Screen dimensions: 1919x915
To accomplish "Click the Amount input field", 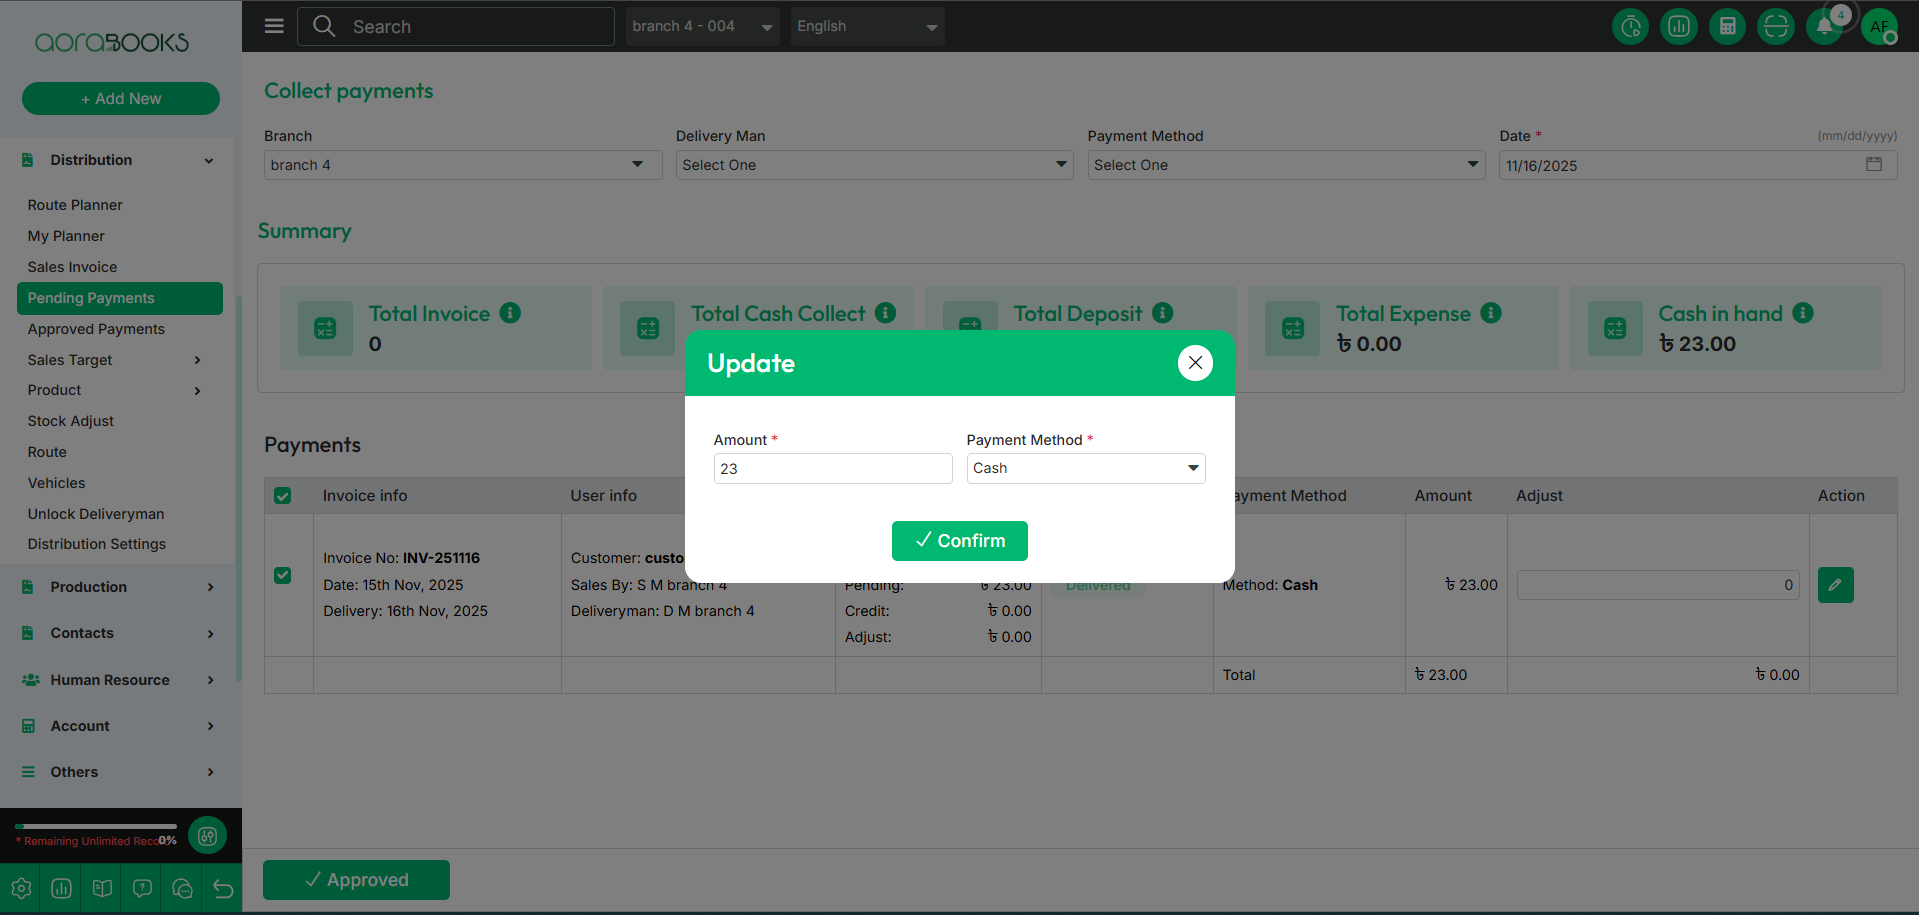I will coord(832,468).
